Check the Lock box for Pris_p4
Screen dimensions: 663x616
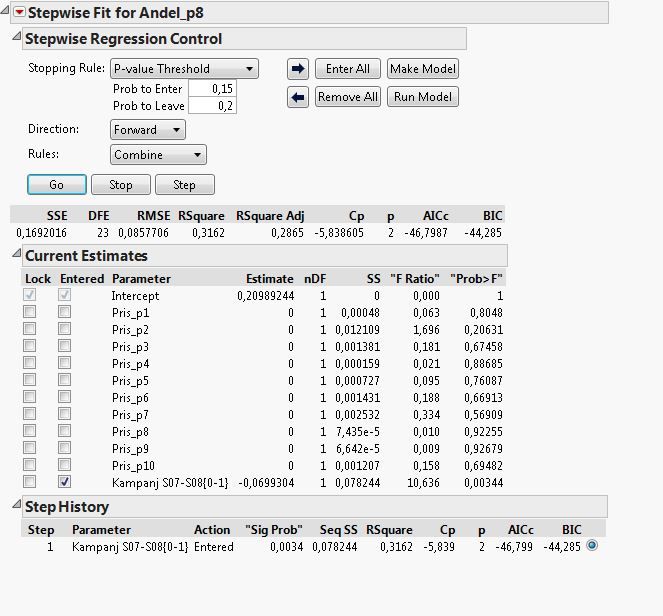(30, 363)
